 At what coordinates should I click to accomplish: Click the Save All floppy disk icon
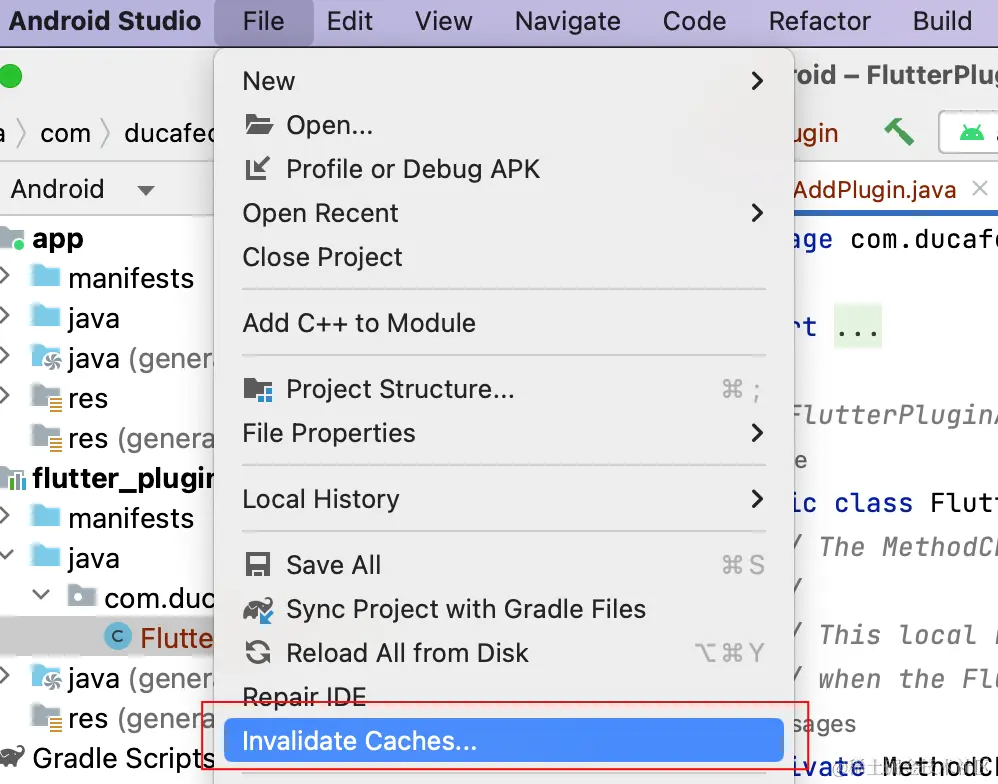click(x=259, y=565)
